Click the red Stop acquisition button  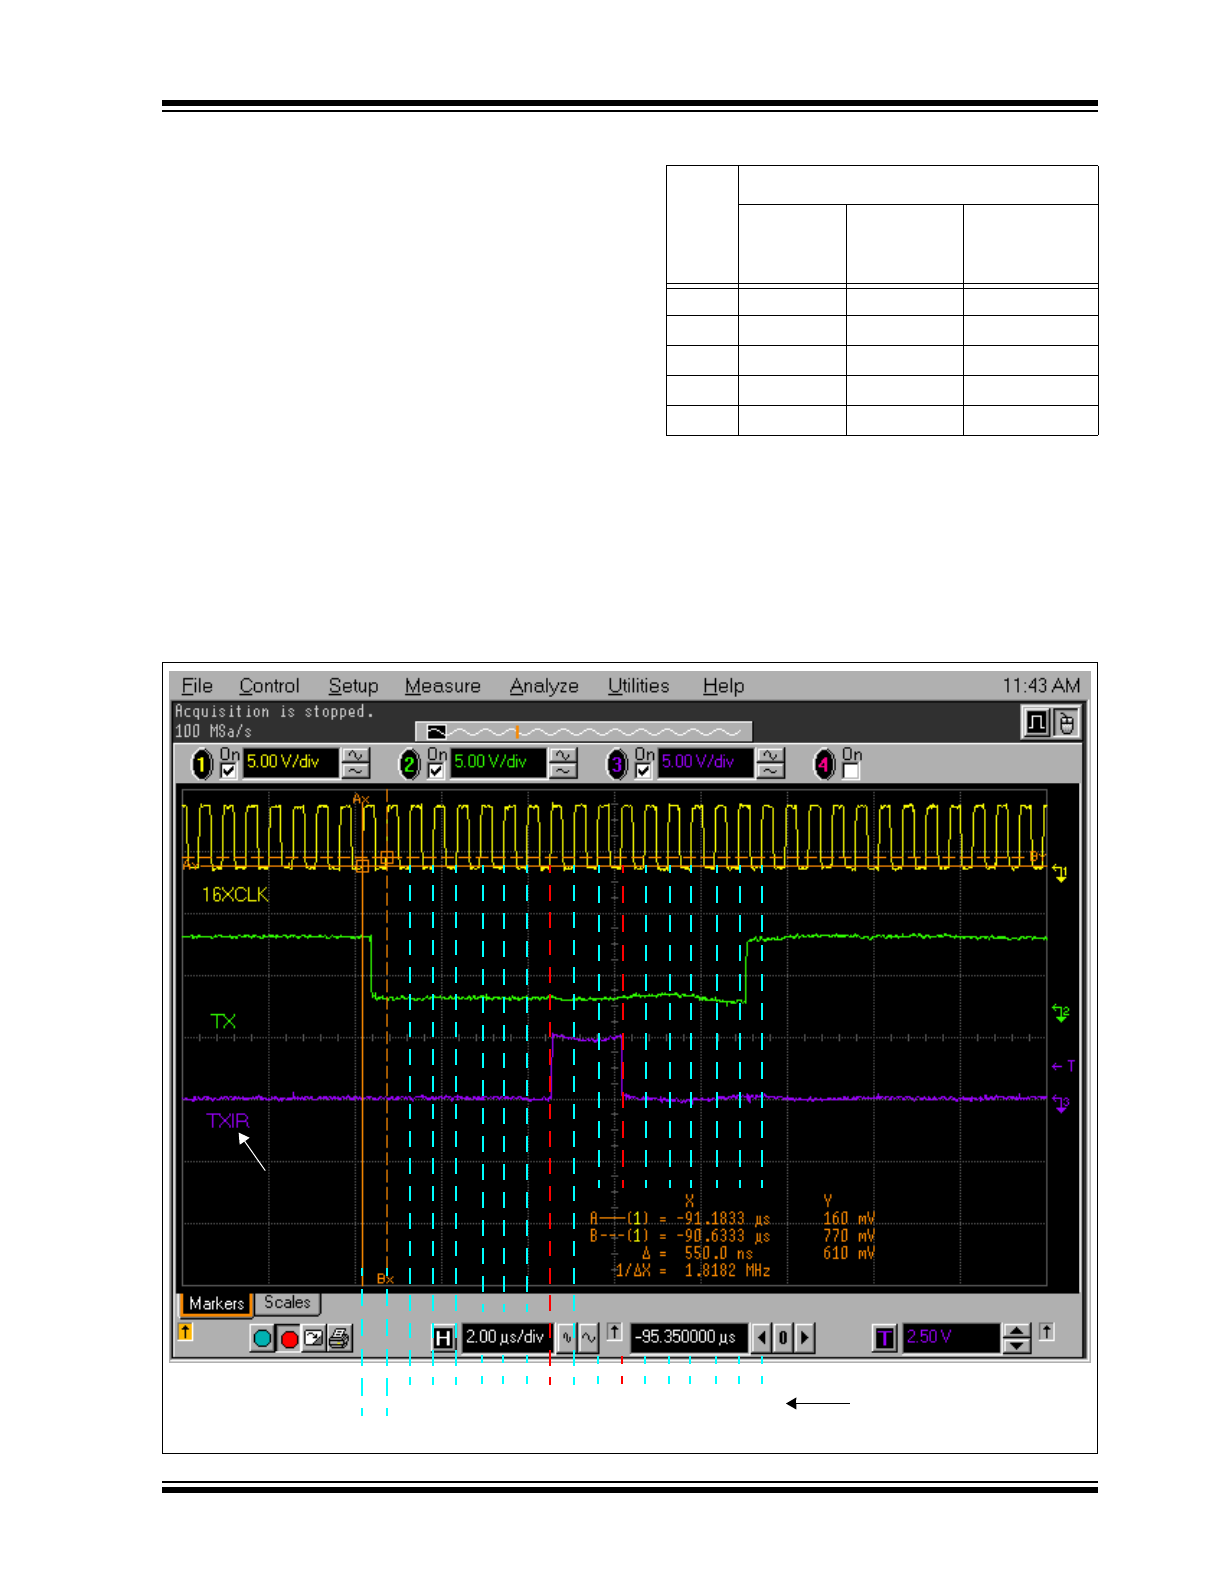coord(289,1338)
